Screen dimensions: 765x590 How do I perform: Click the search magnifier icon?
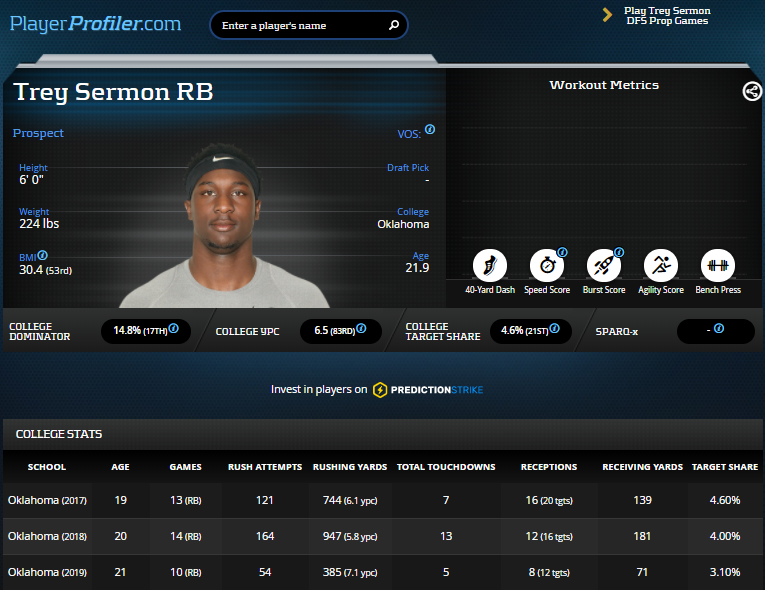coord(394,26)
